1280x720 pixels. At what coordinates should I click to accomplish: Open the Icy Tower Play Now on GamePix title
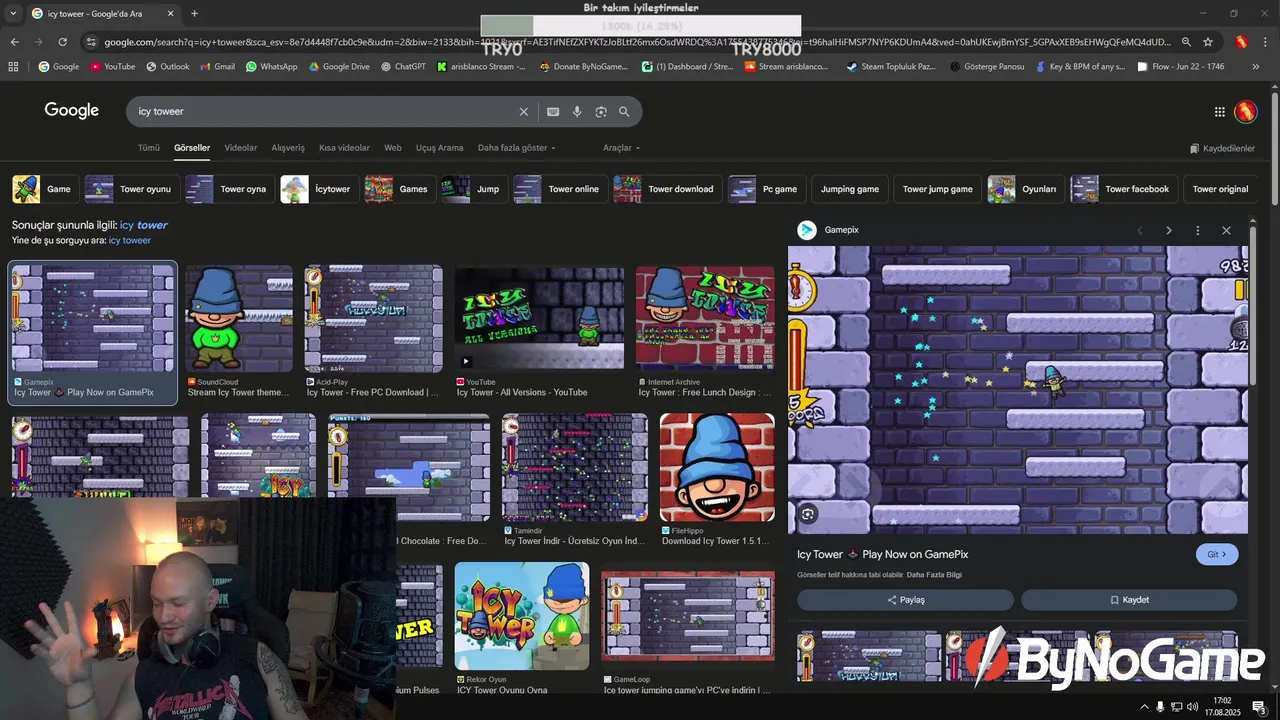pyautogui.click(x=883, y=554)
